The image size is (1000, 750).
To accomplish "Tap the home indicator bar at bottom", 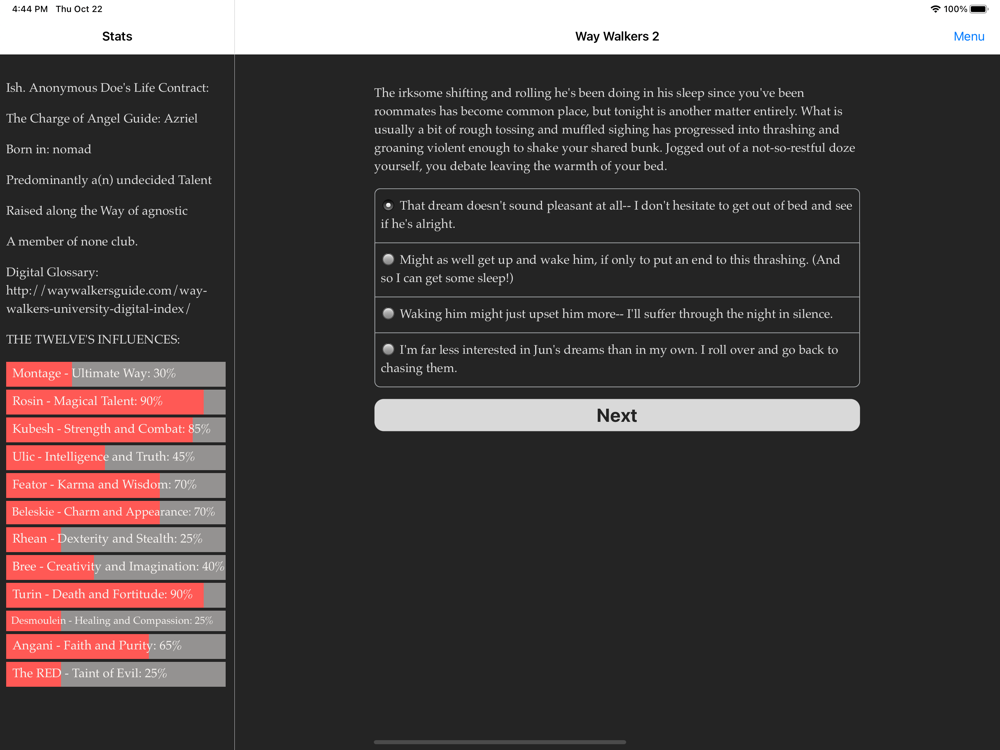I will 499,742.
